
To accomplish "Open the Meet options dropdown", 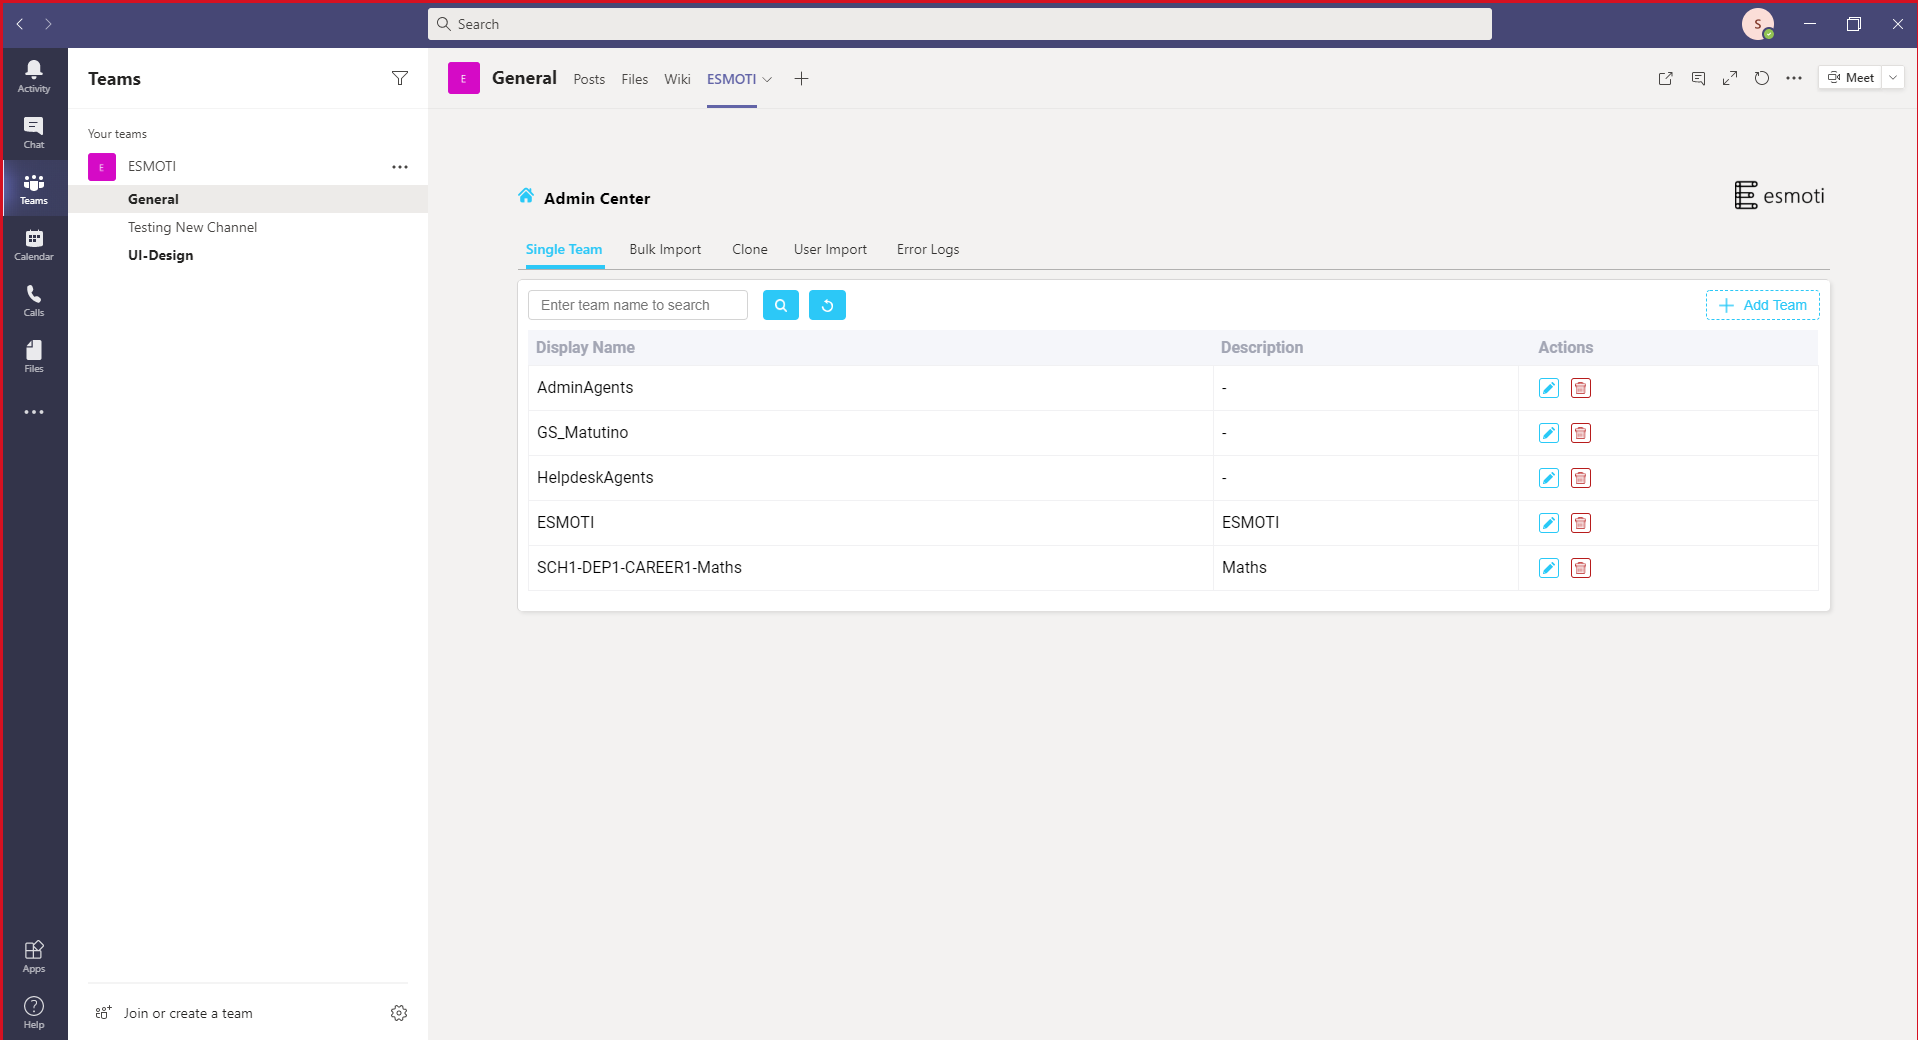I will coord(1893,78).
